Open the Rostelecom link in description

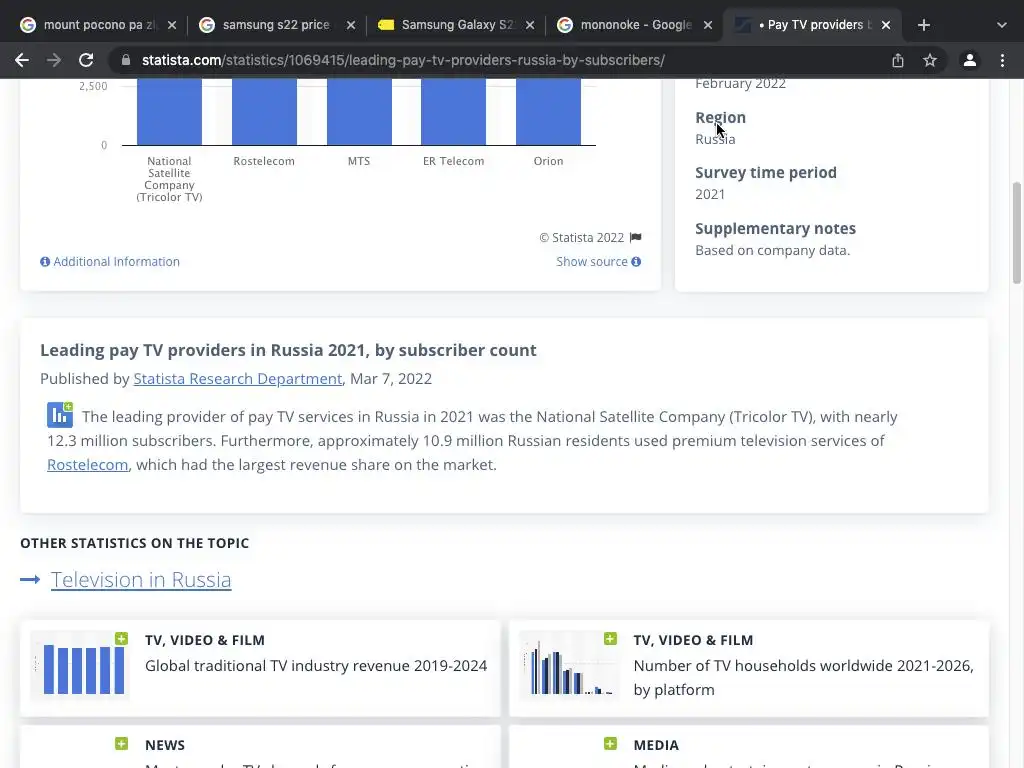[x=88, y=464]
